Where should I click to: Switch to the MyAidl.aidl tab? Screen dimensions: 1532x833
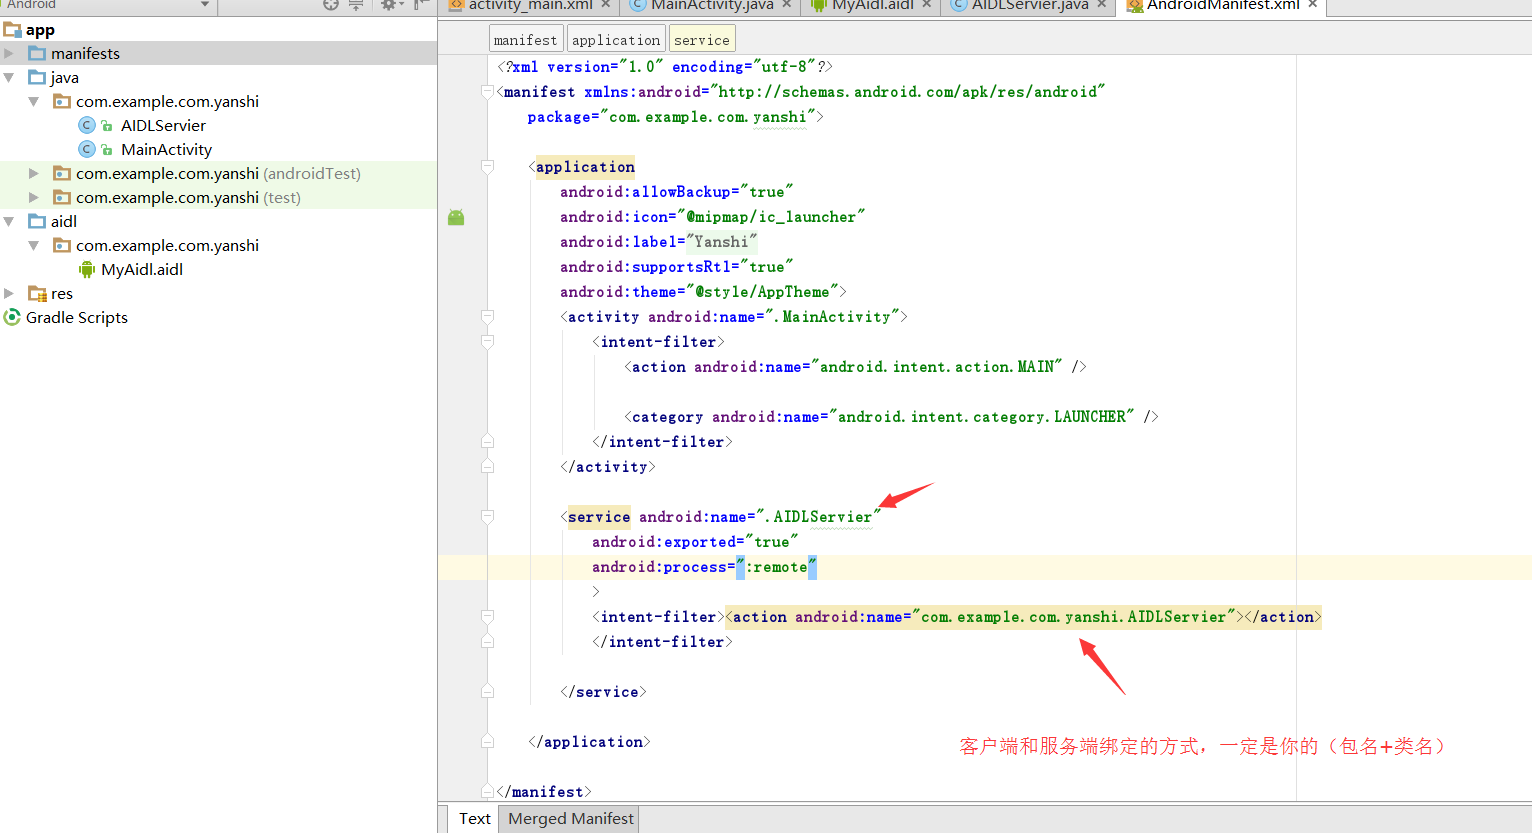coord(872,6)
